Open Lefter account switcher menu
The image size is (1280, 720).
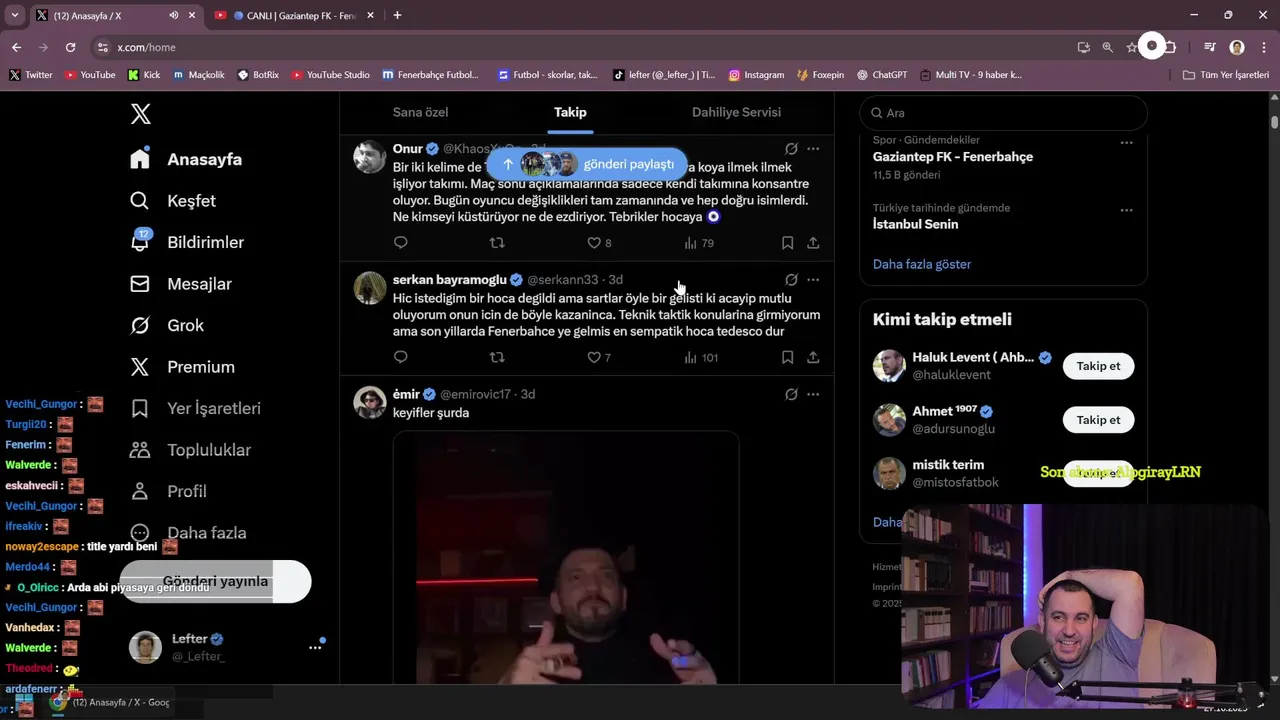[226, 647]
